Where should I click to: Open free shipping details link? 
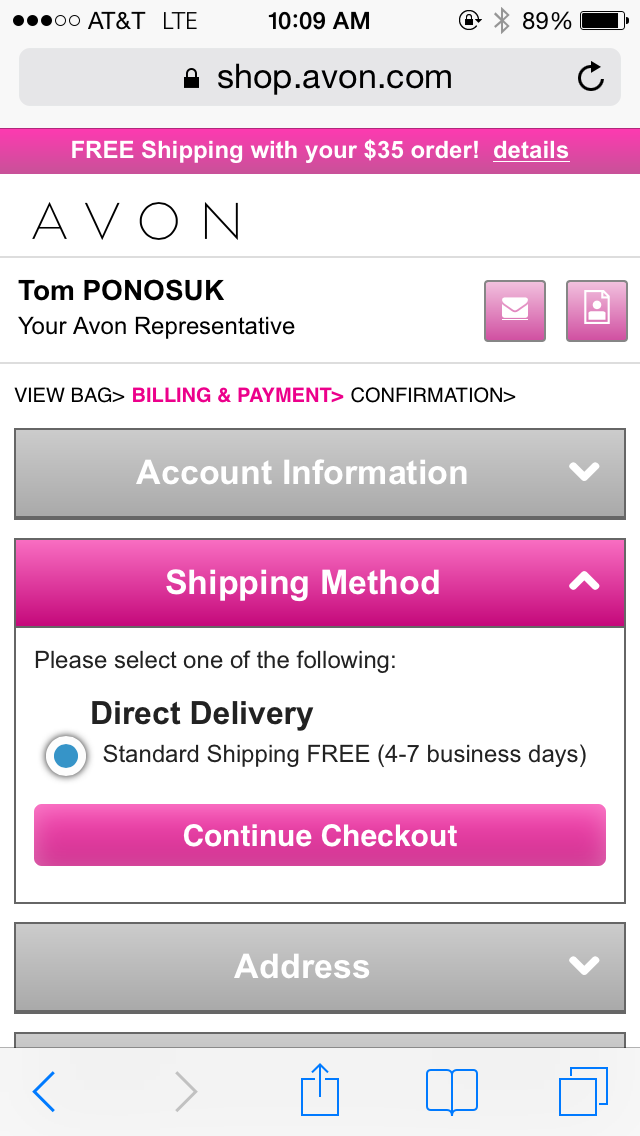[531, 151]
